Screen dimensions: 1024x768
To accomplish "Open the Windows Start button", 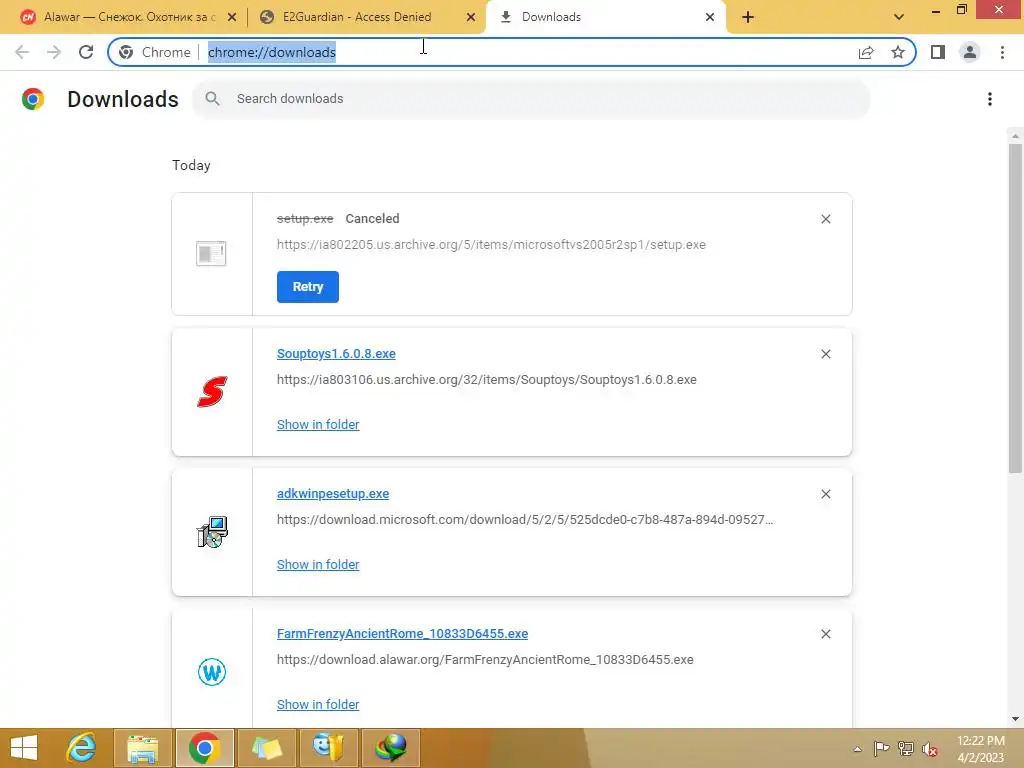I will pos(24,748).
